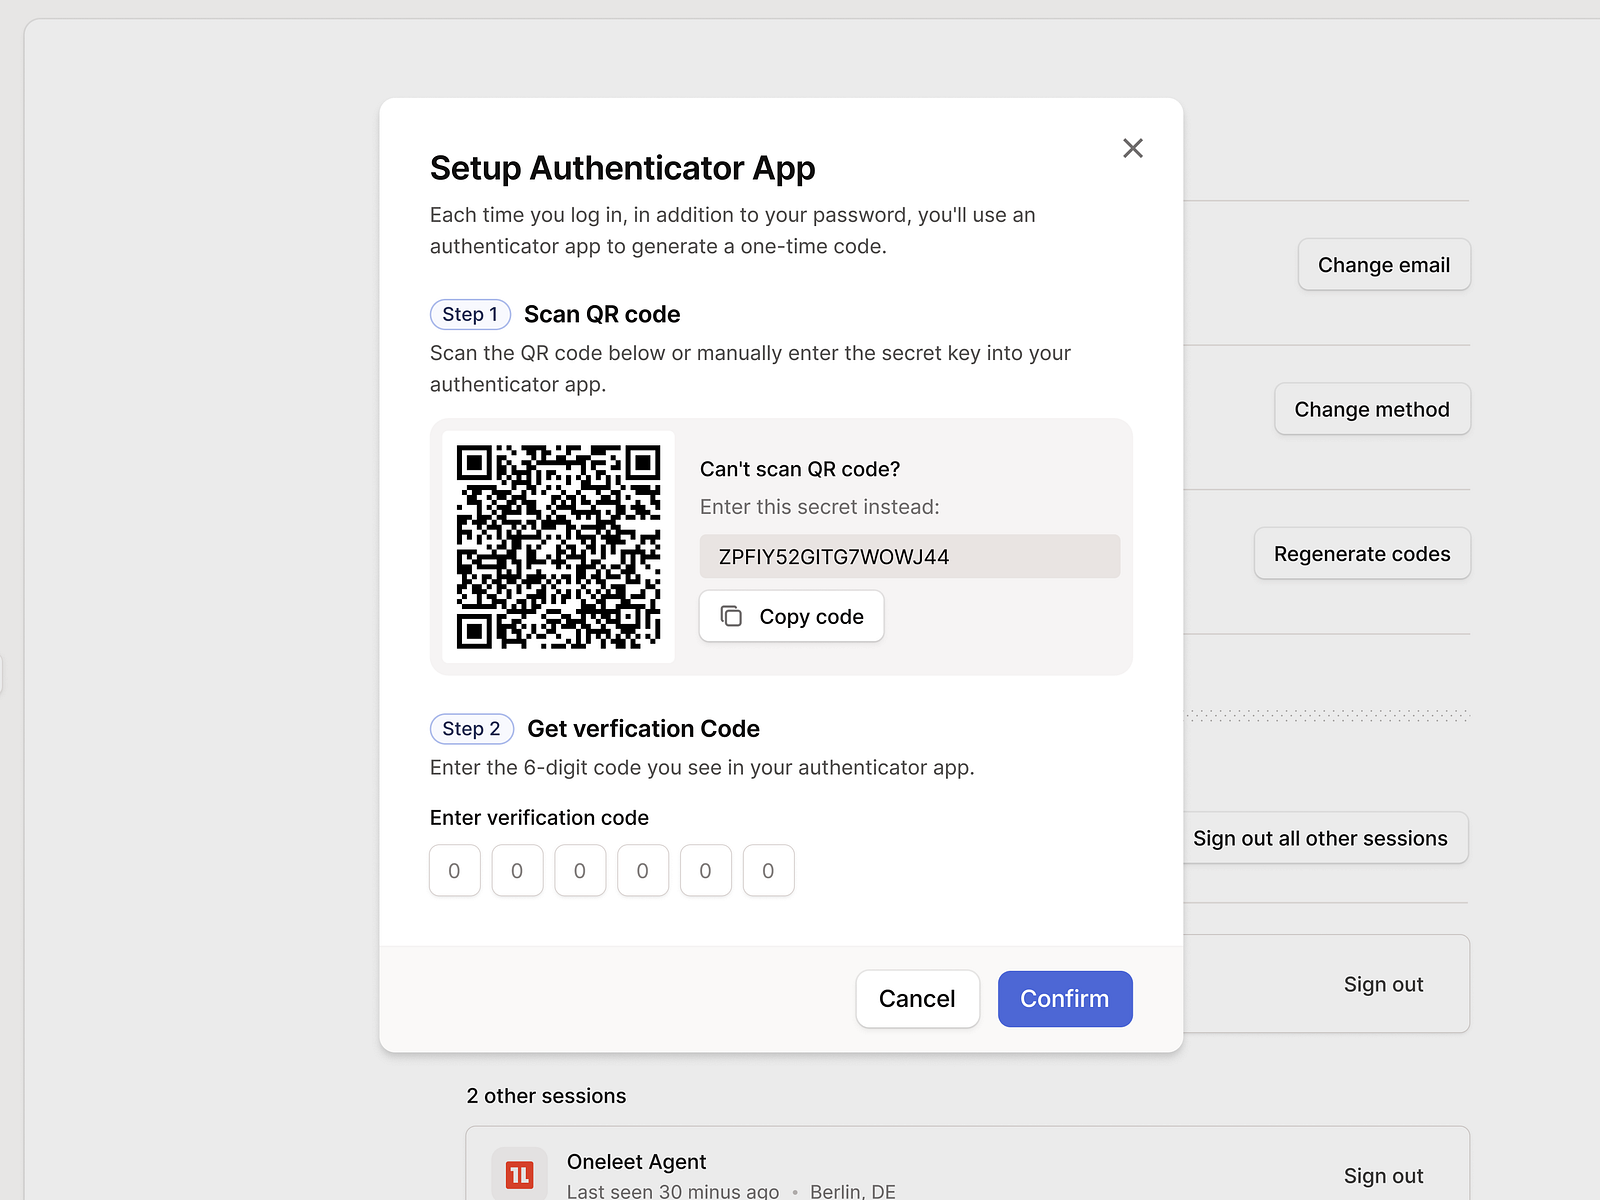
Task: Click the Step 1 badge
Action: (470, 314)
